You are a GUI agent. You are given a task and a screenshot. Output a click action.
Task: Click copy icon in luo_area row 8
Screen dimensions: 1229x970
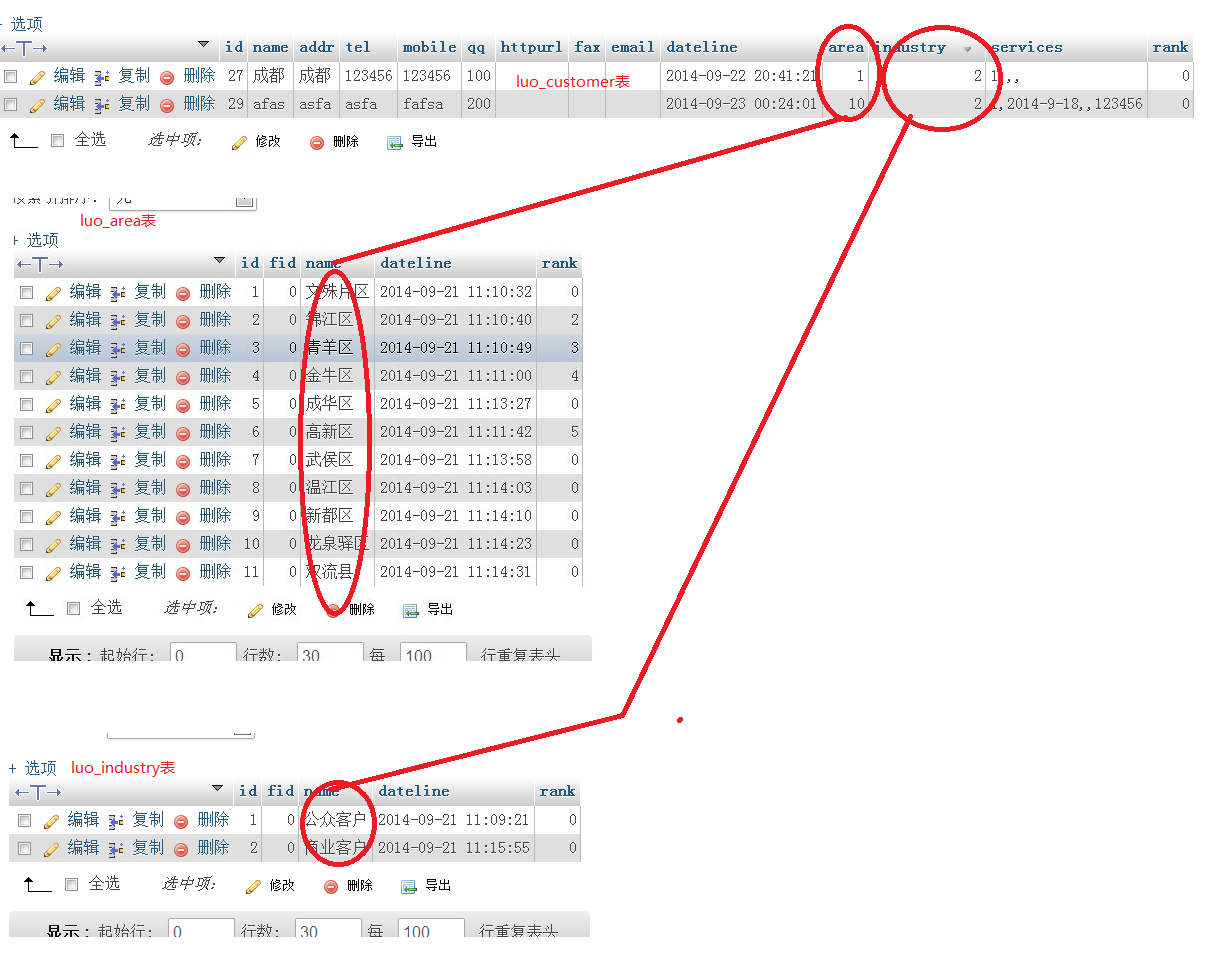click(x=118, y=489)
